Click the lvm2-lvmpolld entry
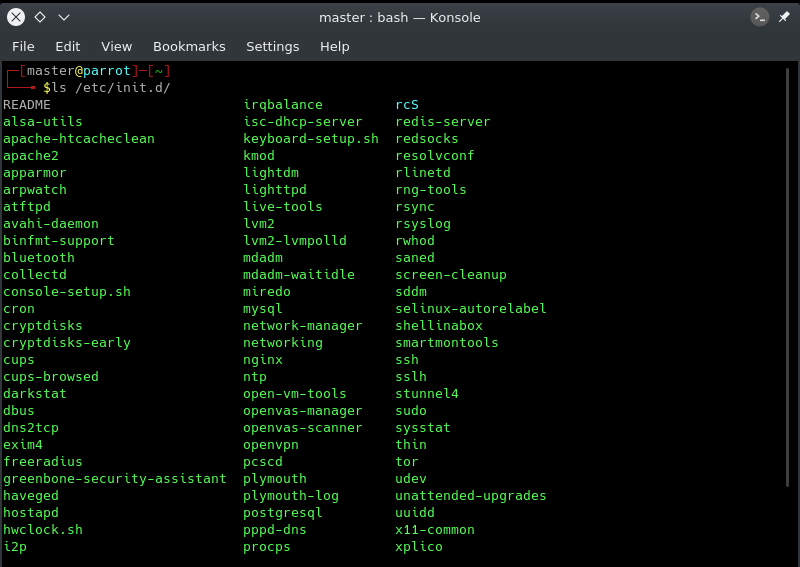 295,240
